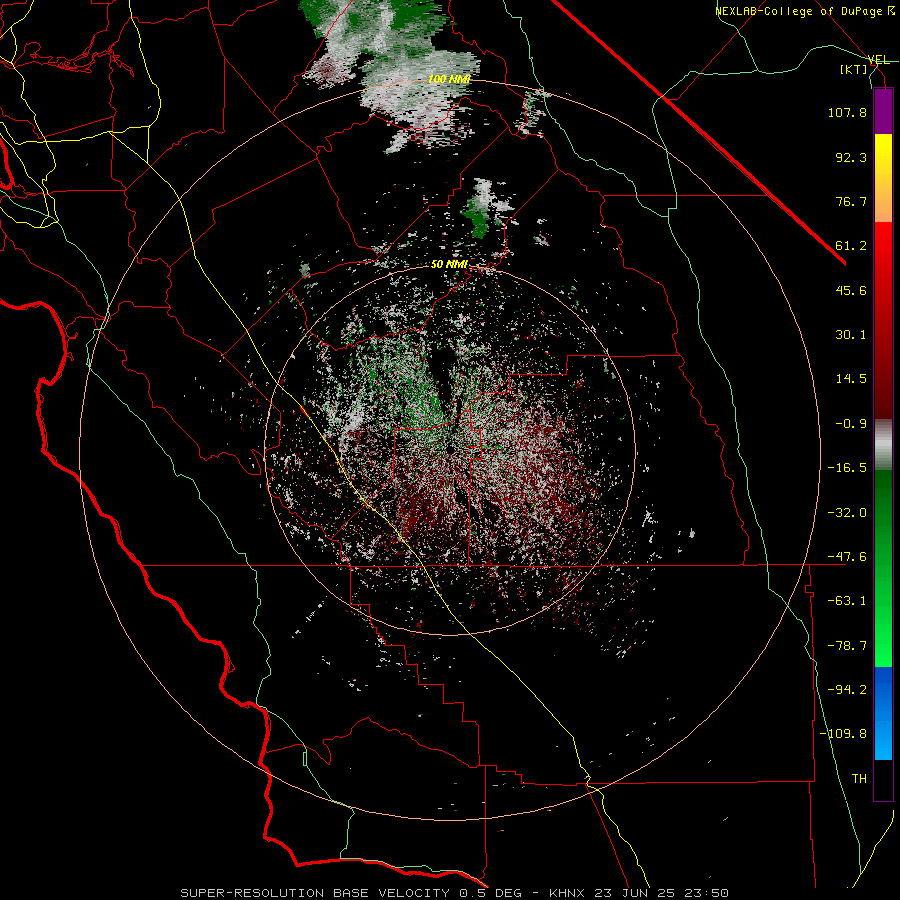Click the 76.7 velocity scale value
This screenshot has width=900, height=900.
click(x=851, y=201)
